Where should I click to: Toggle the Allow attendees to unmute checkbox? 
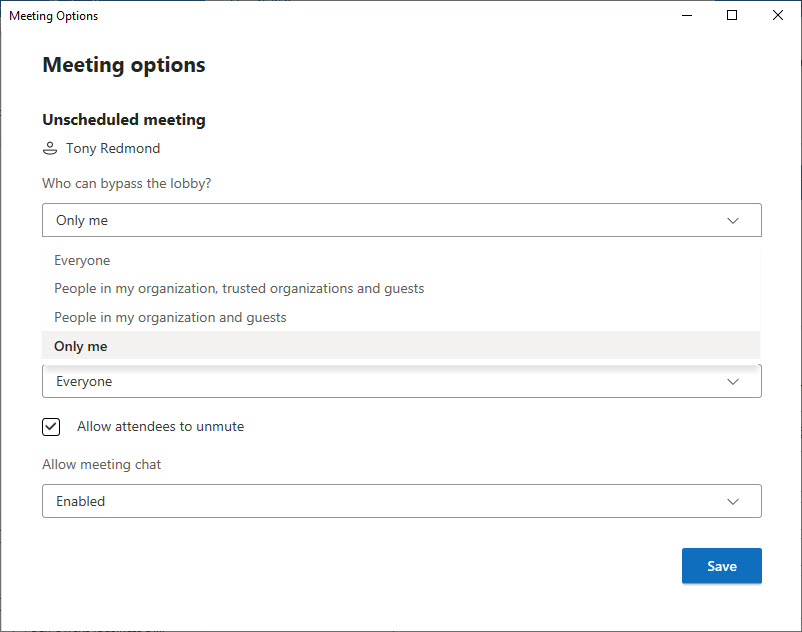(x=51, y=427)
